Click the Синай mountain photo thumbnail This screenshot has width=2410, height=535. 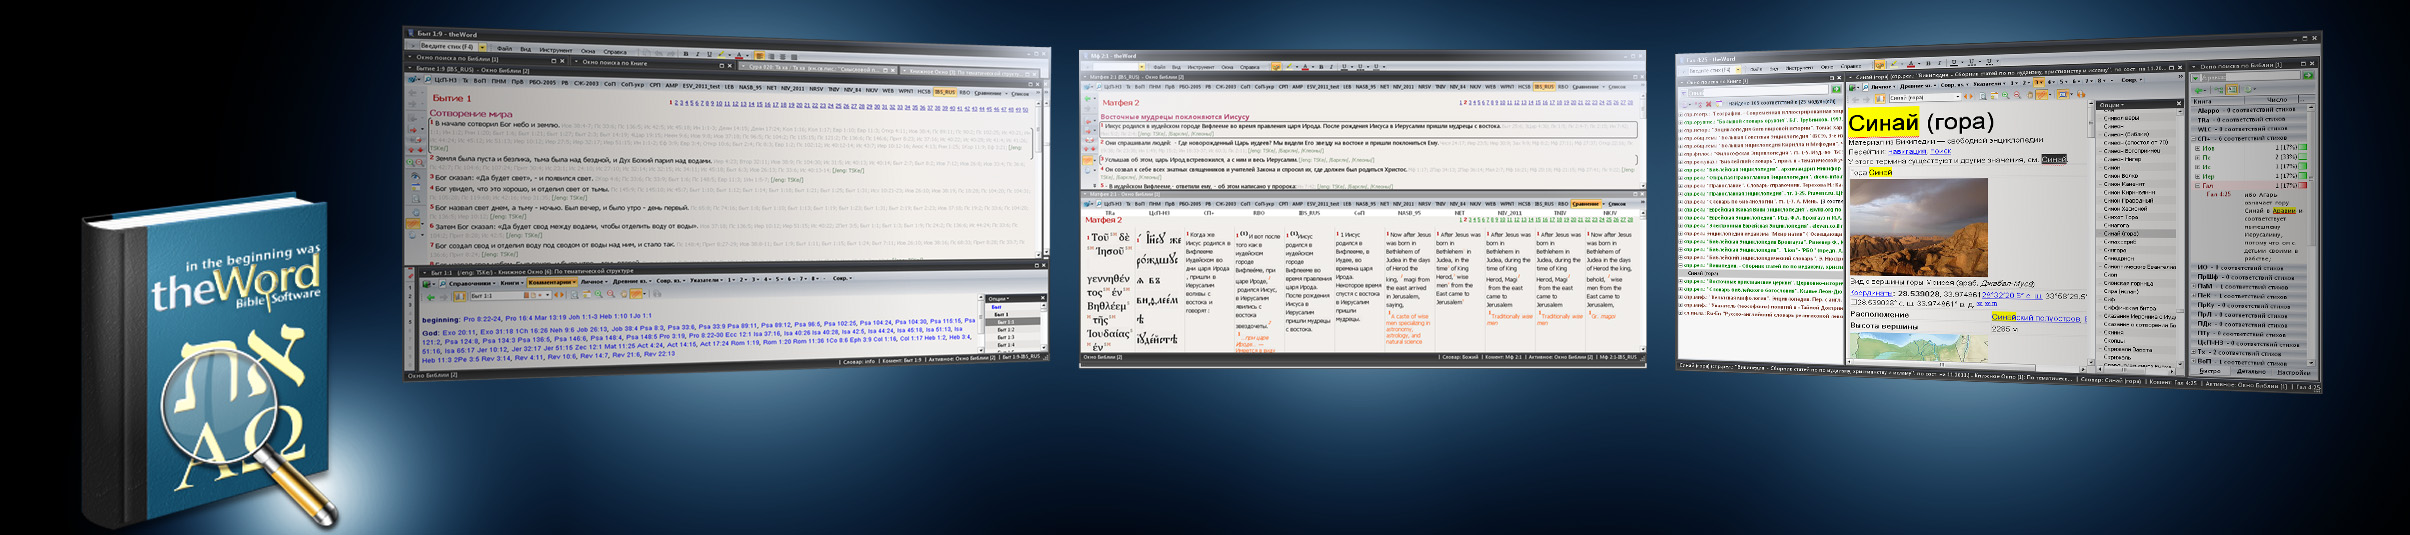[x=1917, y=228]
